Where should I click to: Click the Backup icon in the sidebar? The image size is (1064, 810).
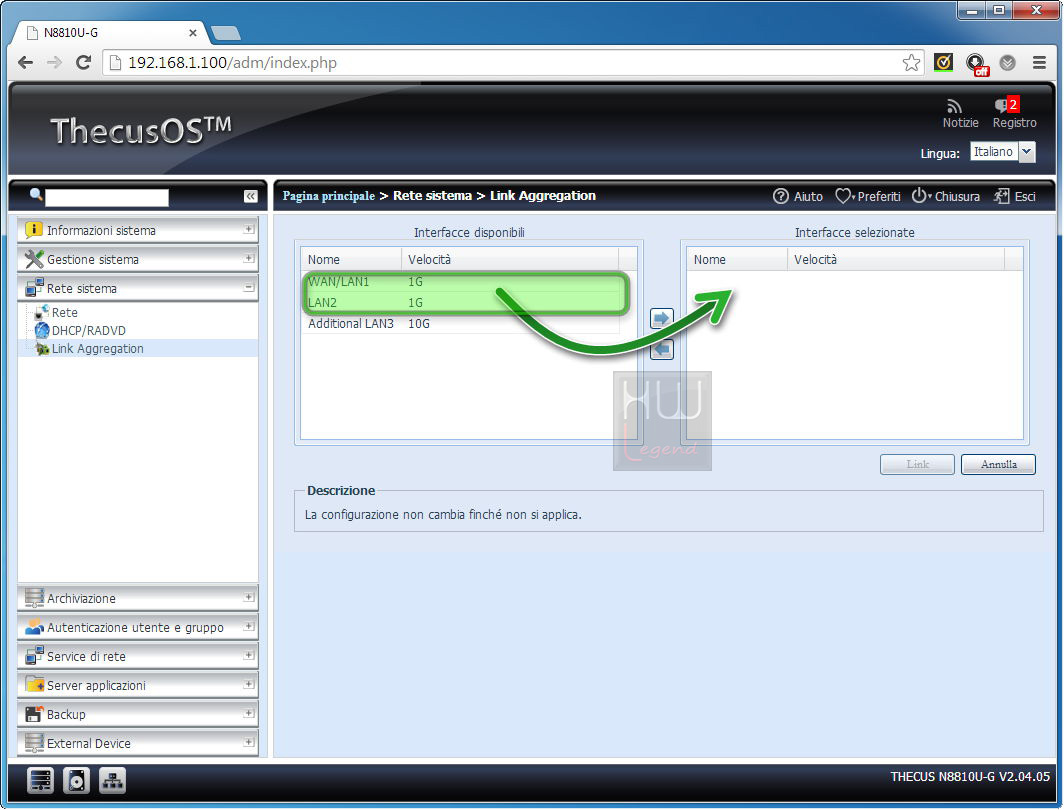click(33, 714)
